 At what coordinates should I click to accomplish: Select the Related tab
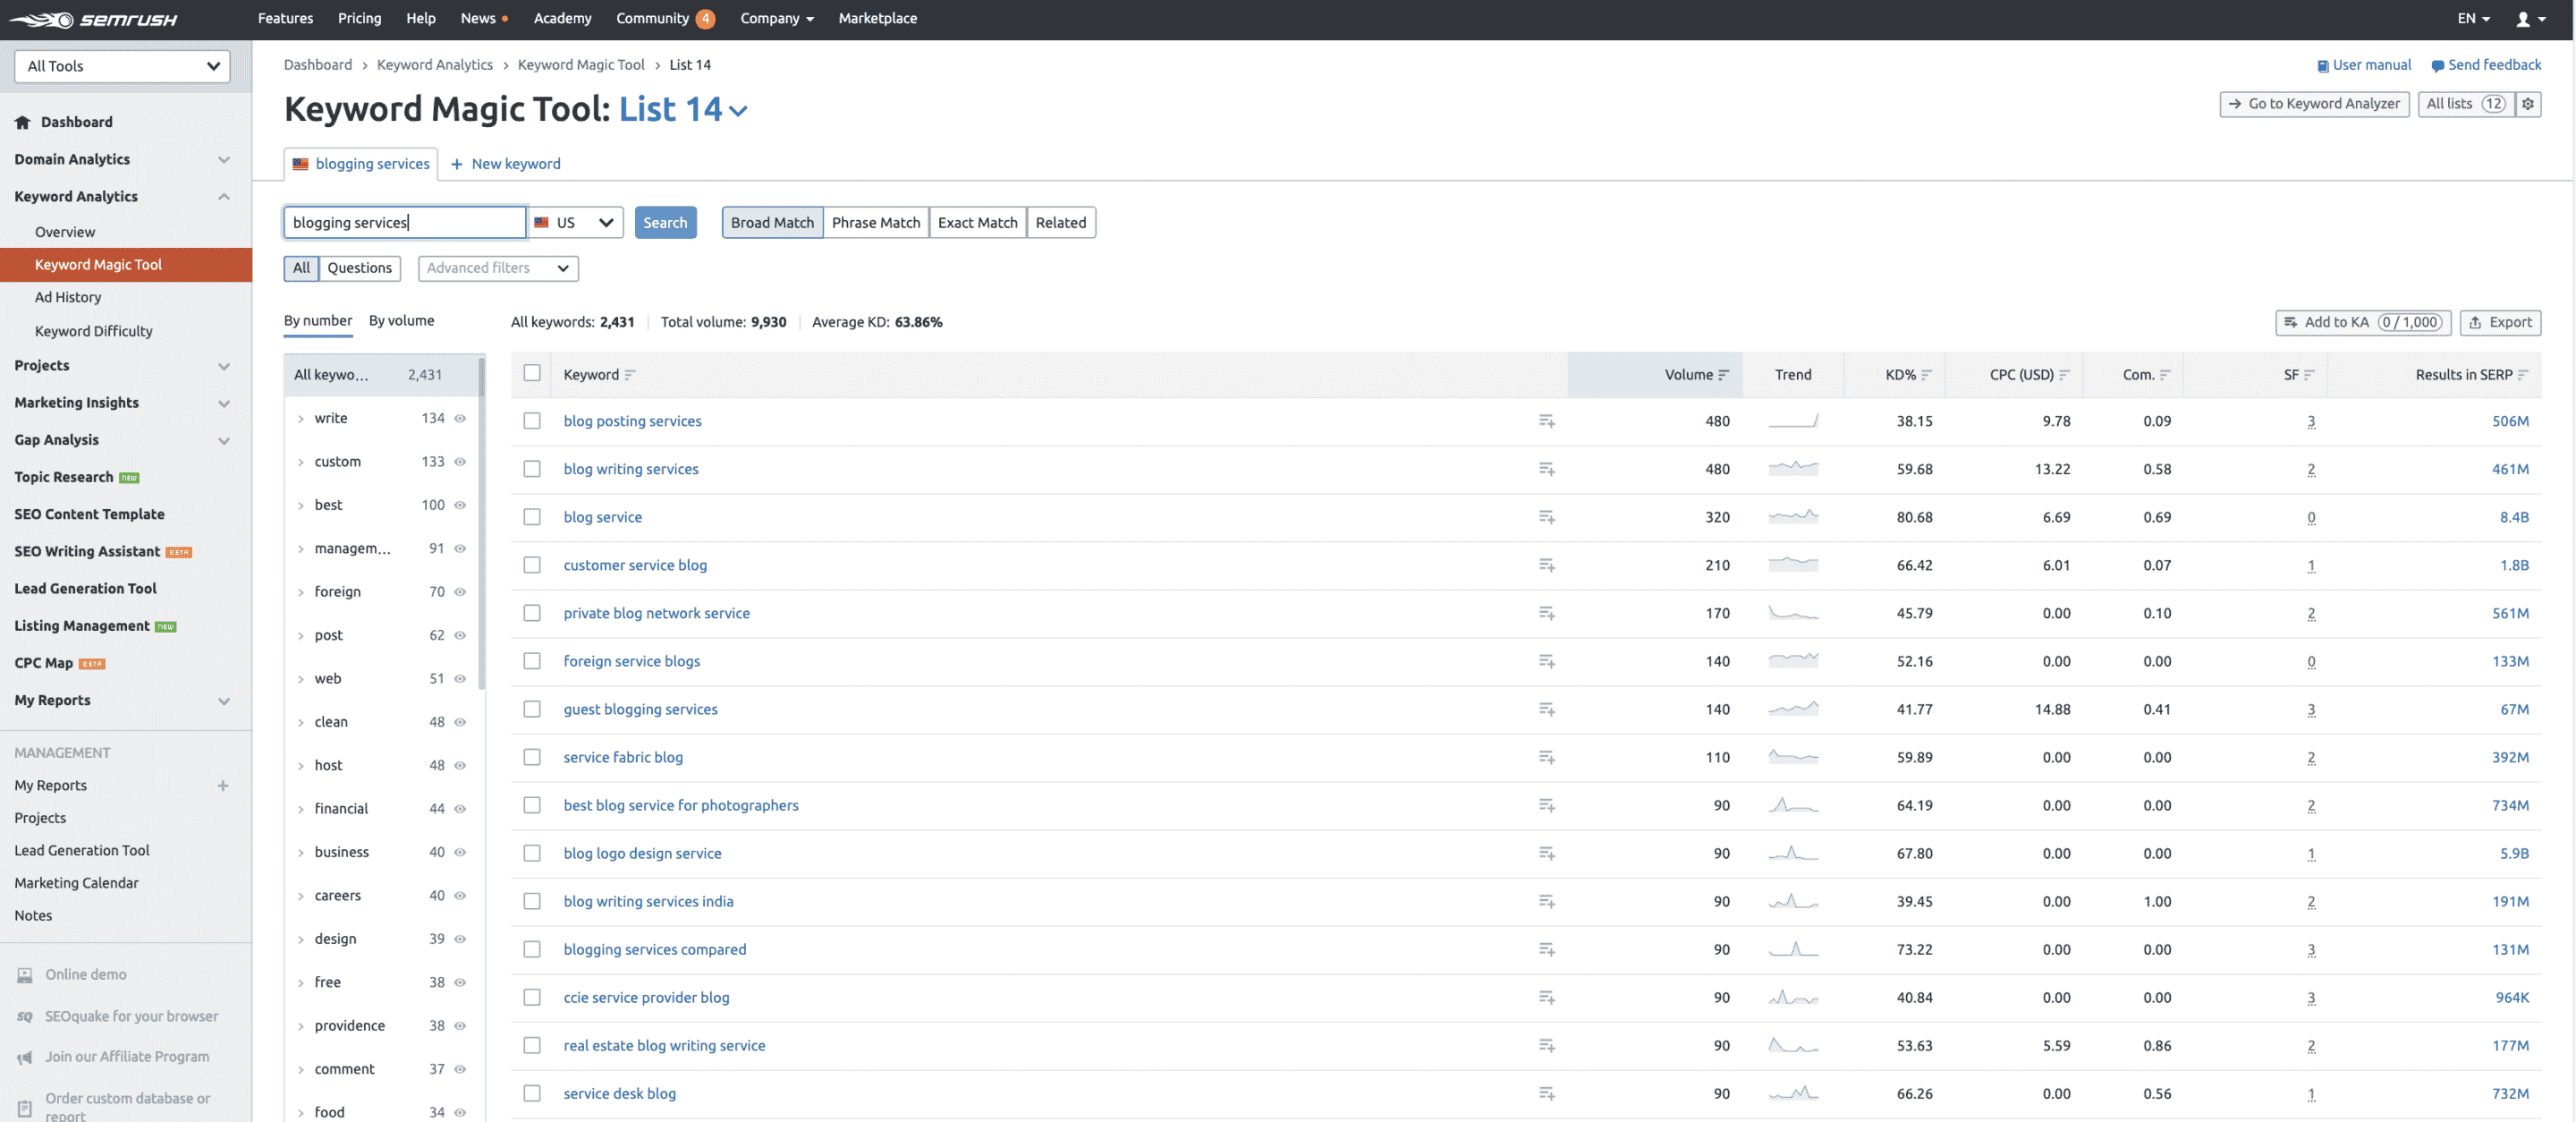pyautogui.click(x=1060, y=222)
